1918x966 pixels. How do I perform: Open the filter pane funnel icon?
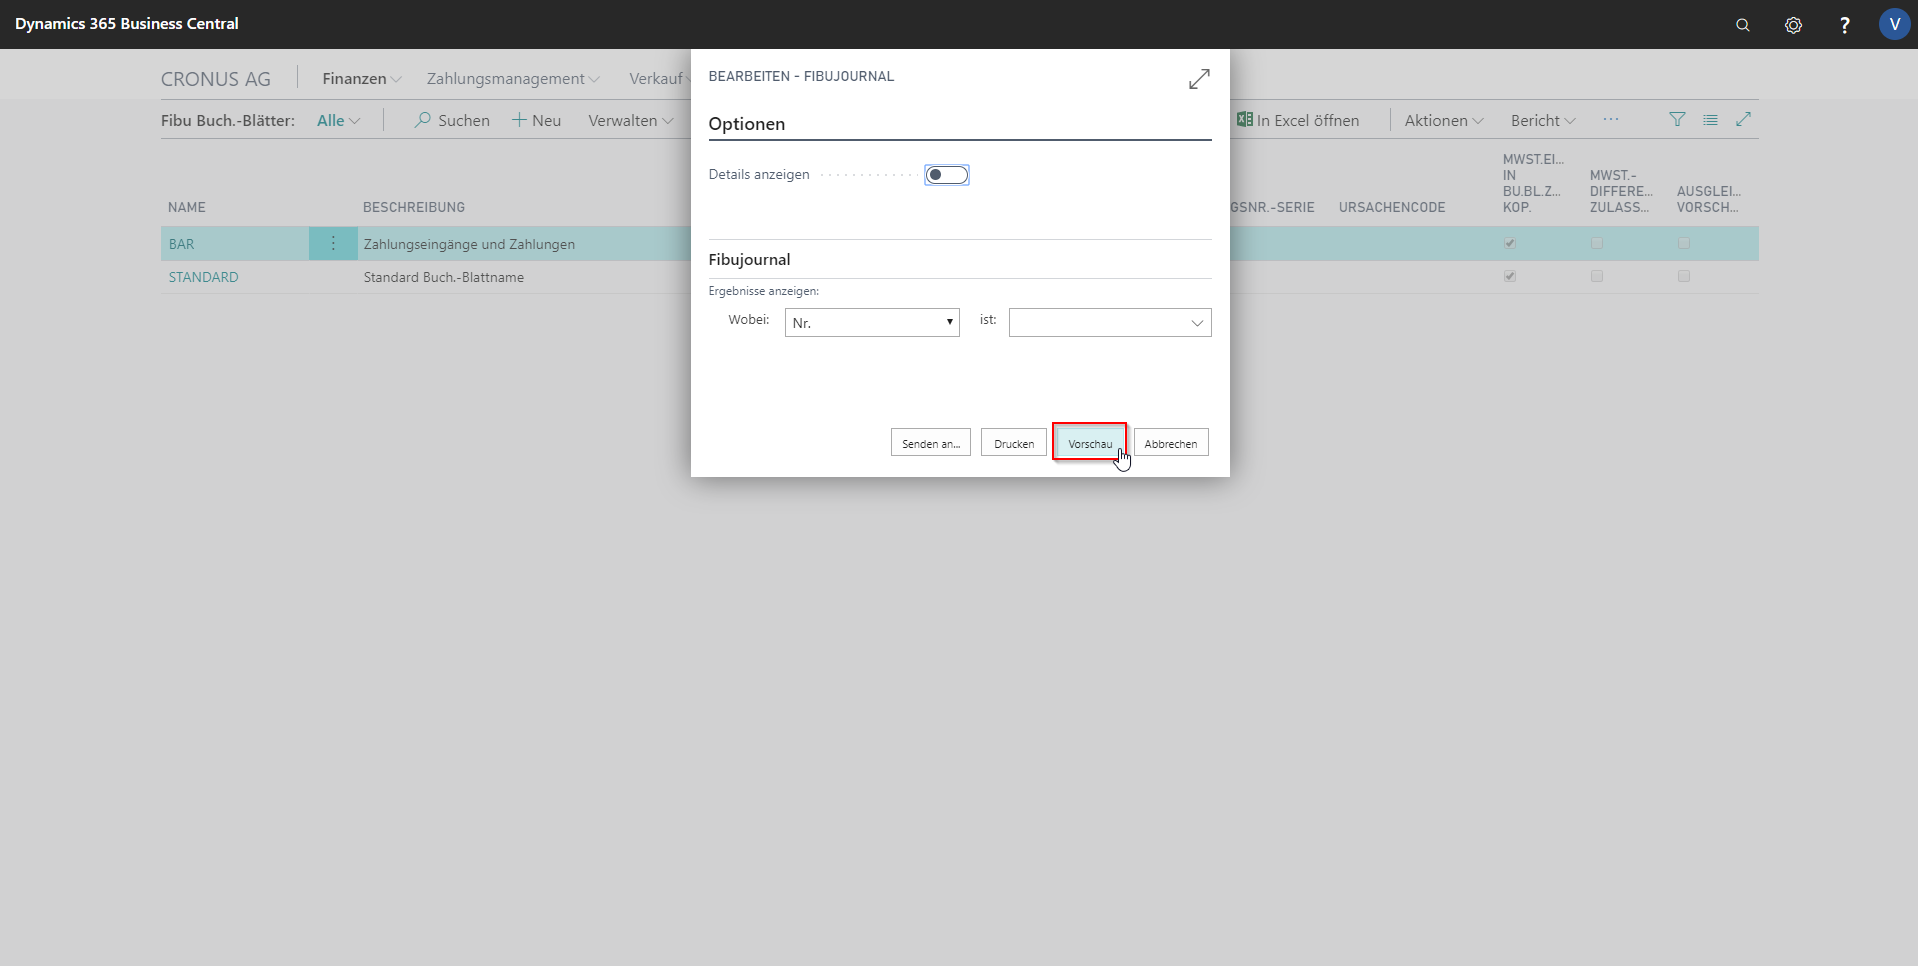[x=1677, y=119]
